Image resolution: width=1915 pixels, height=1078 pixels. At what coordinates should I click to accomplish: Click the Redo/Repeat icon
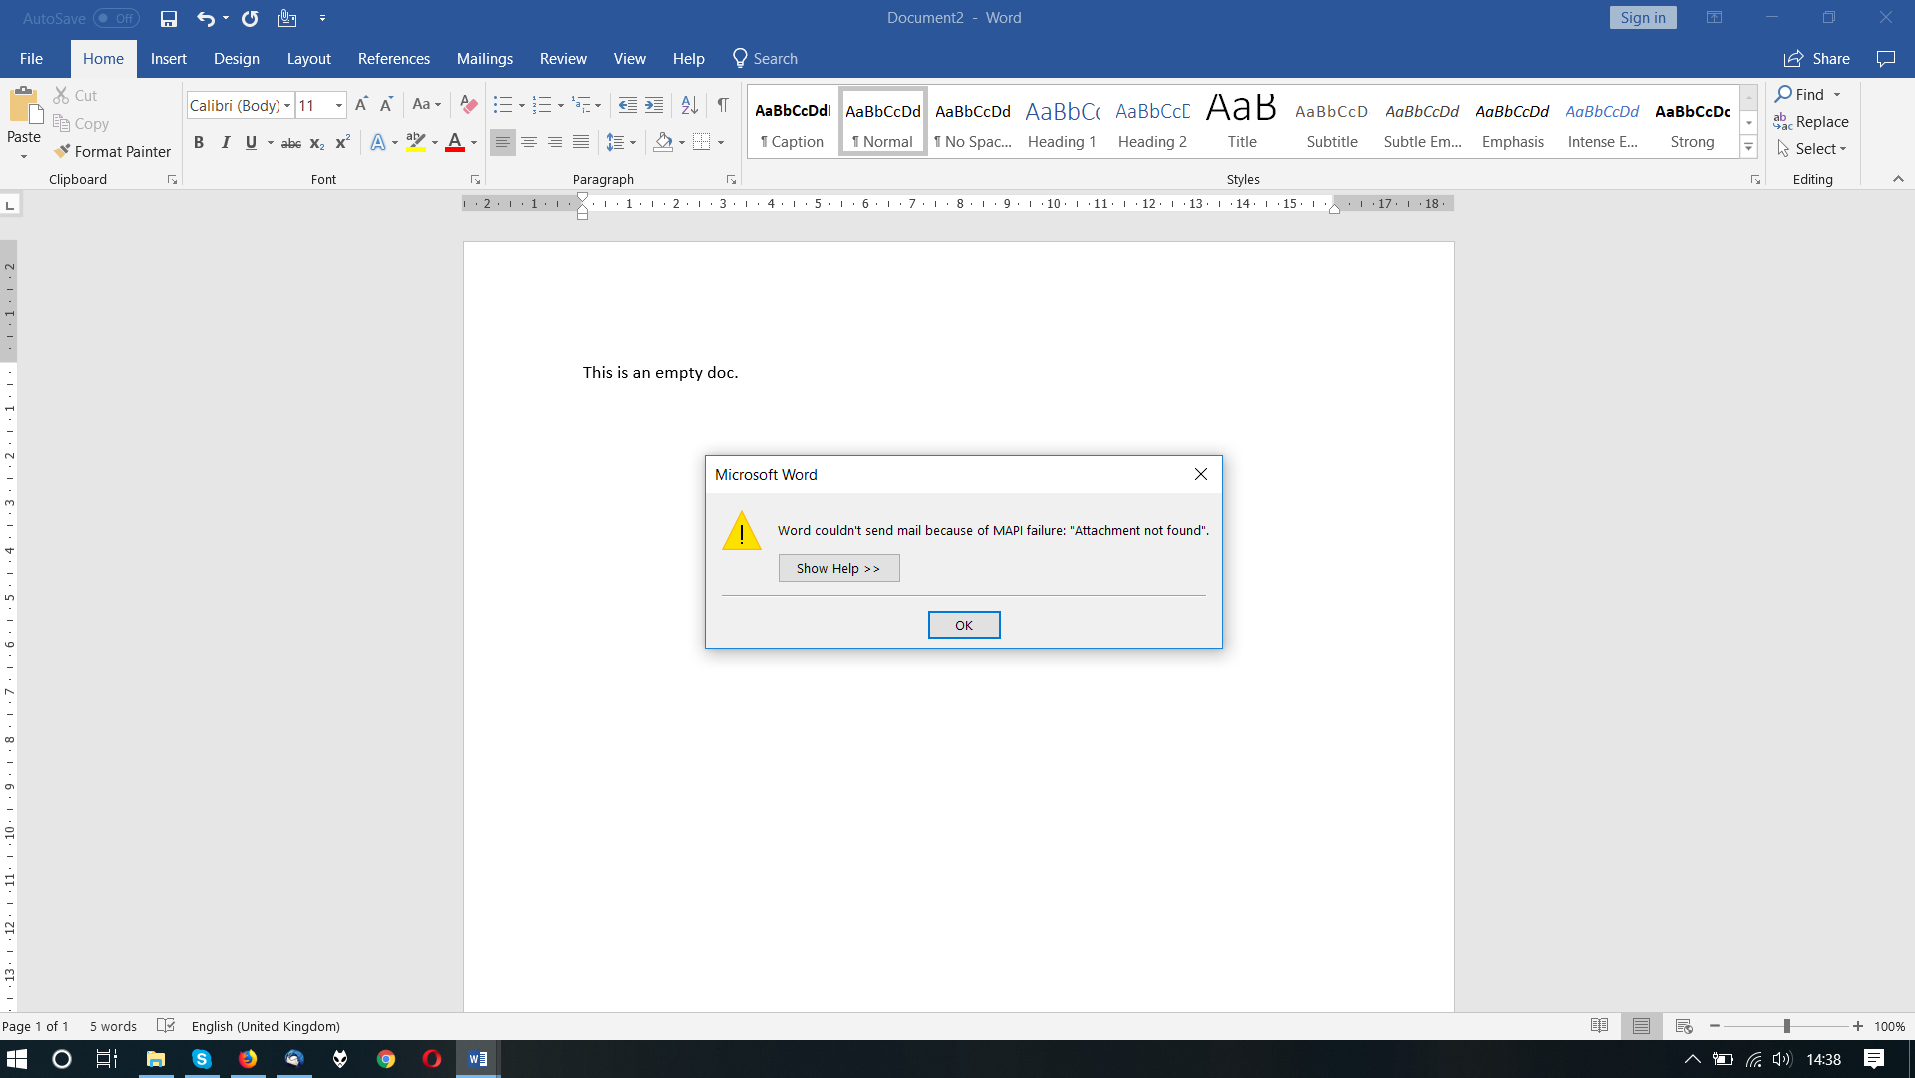coord(250,18)
